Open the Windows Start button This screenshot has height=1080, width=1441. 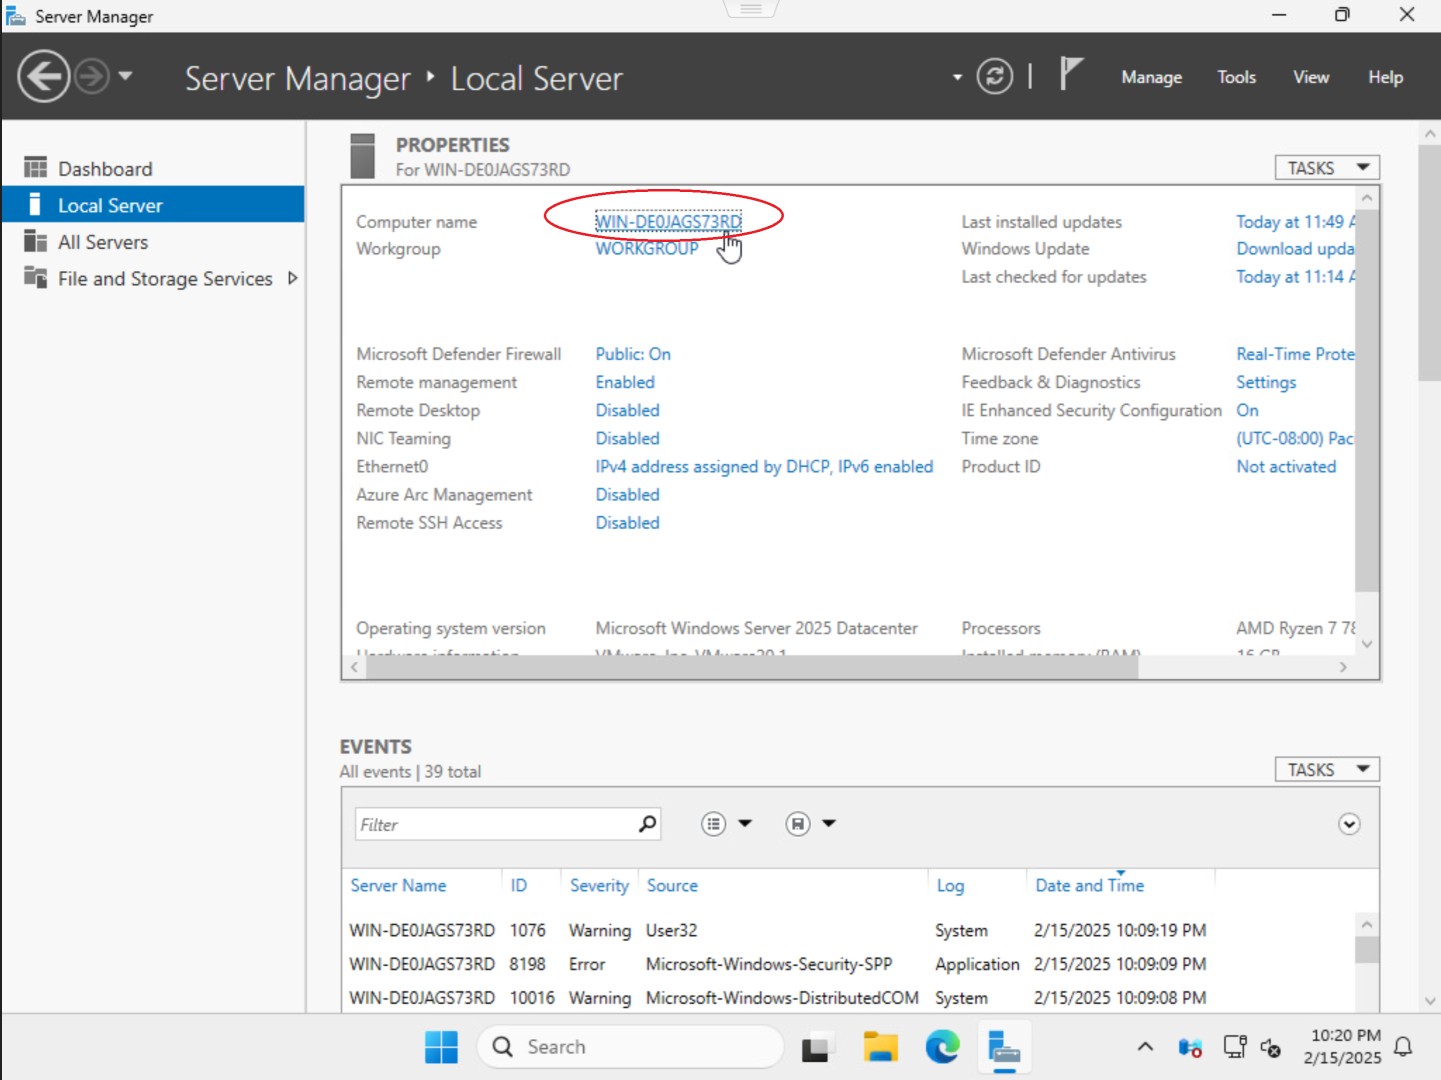[441, 1047]
